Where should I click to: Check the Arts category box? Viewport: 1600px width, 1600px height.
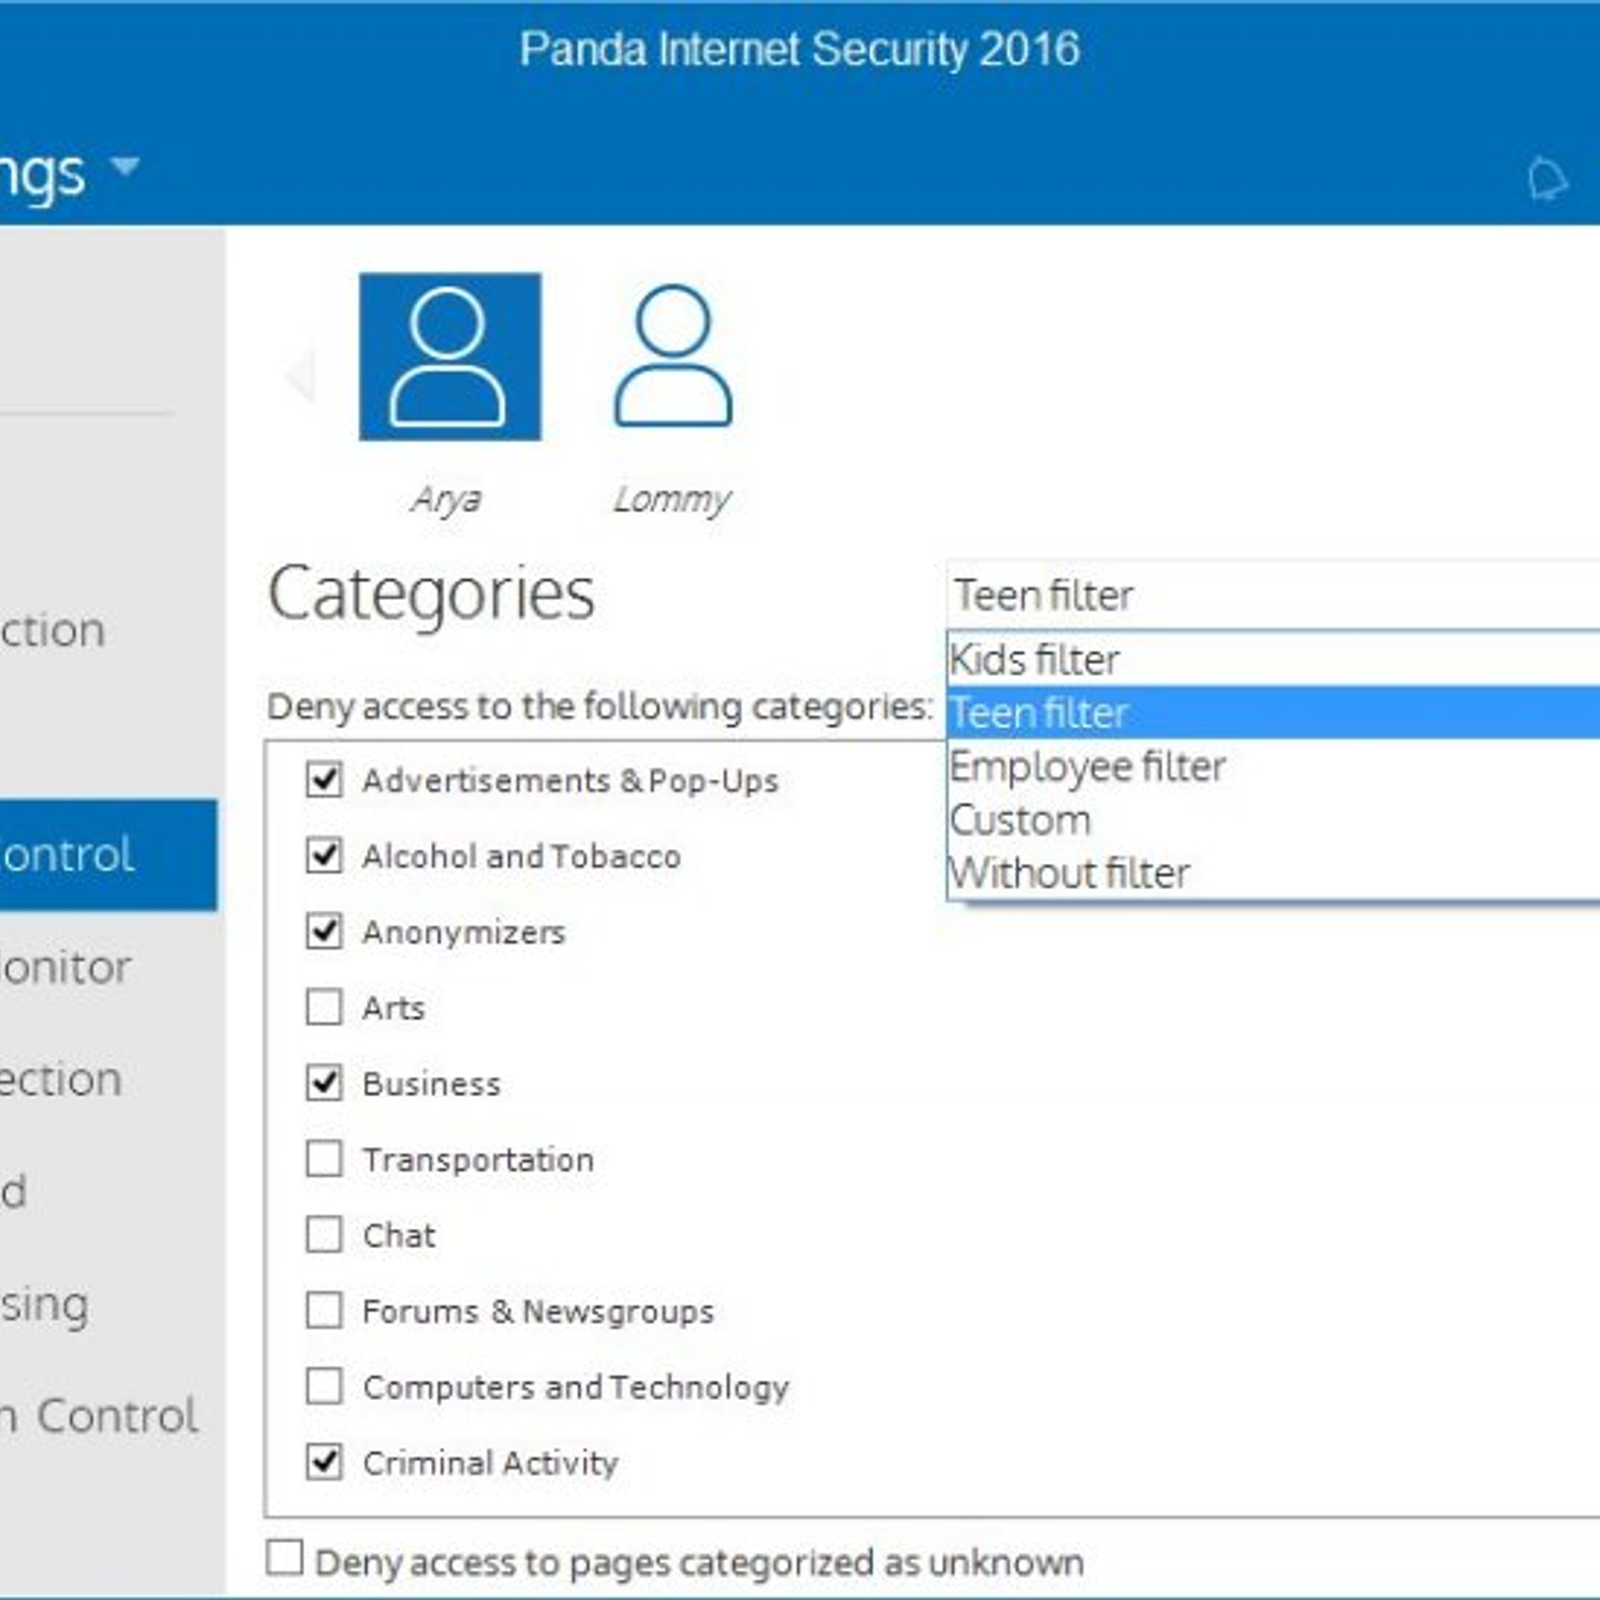click(x=324, y=1007)
